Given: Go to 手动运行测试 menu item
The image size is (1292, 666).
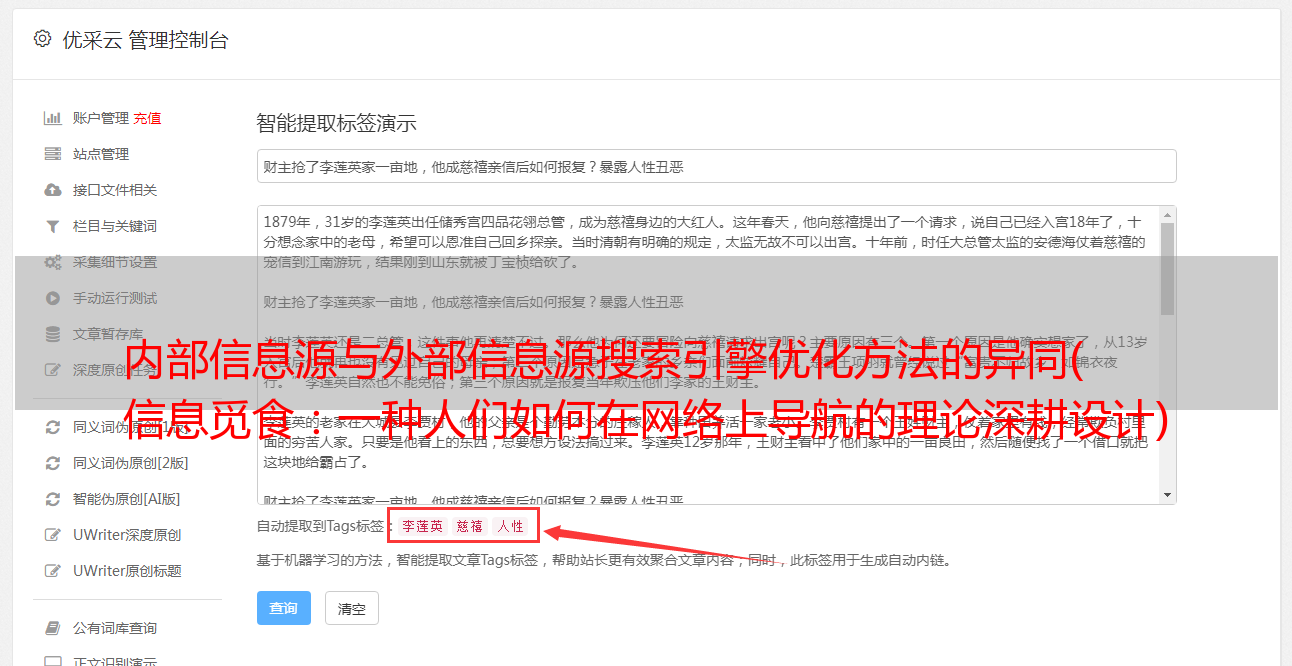Looking at the screenshot, I should pyautogui.click(x=115, y=298).
